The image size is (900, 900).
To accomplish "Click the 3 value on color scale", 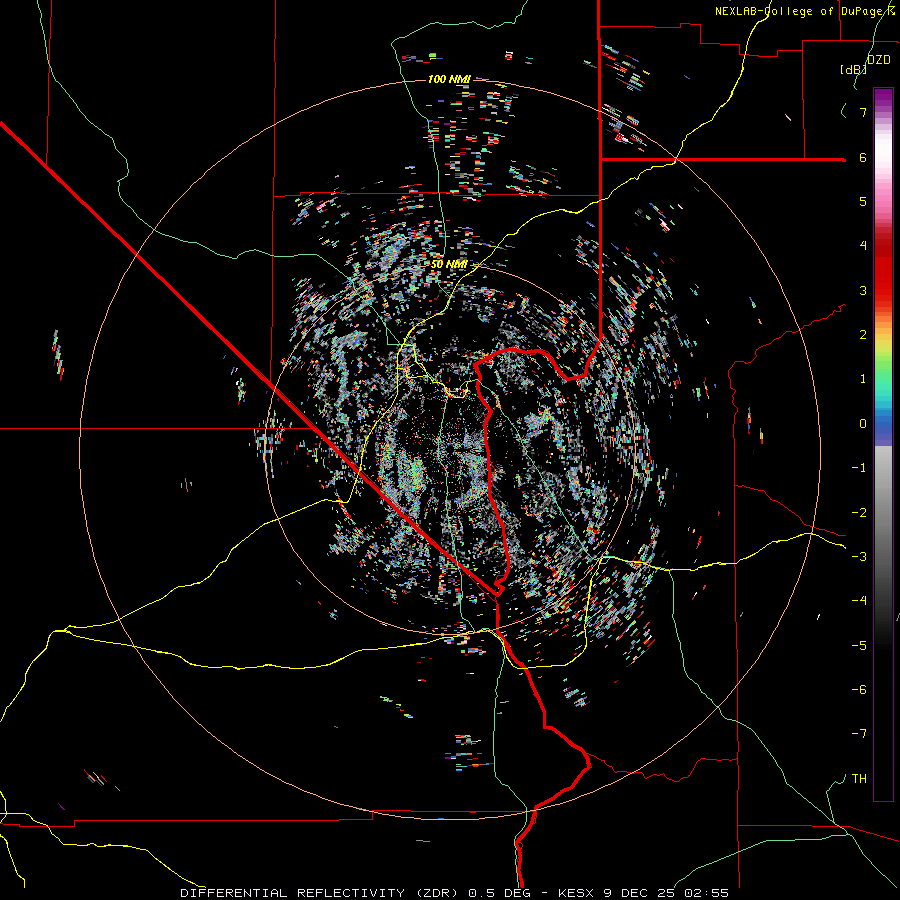I will pos(863,290).
